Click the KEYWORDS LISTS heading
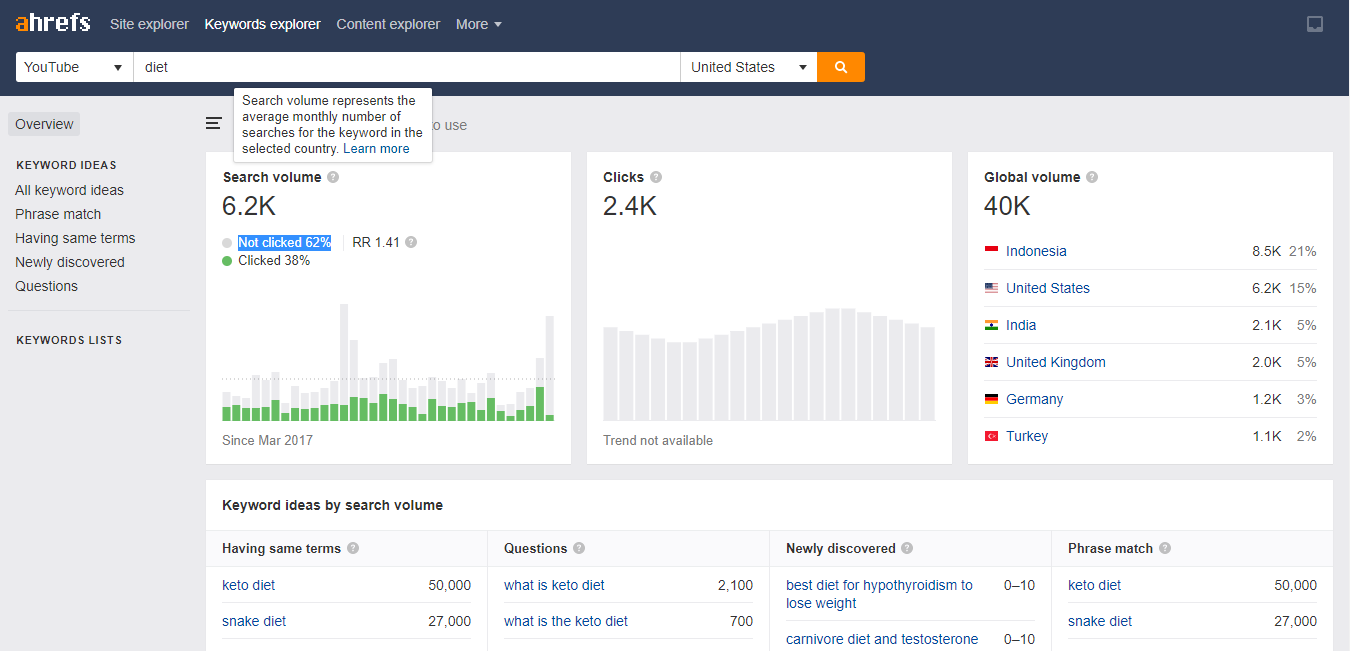Screen dimensions: 1350x651 point(69,340)
